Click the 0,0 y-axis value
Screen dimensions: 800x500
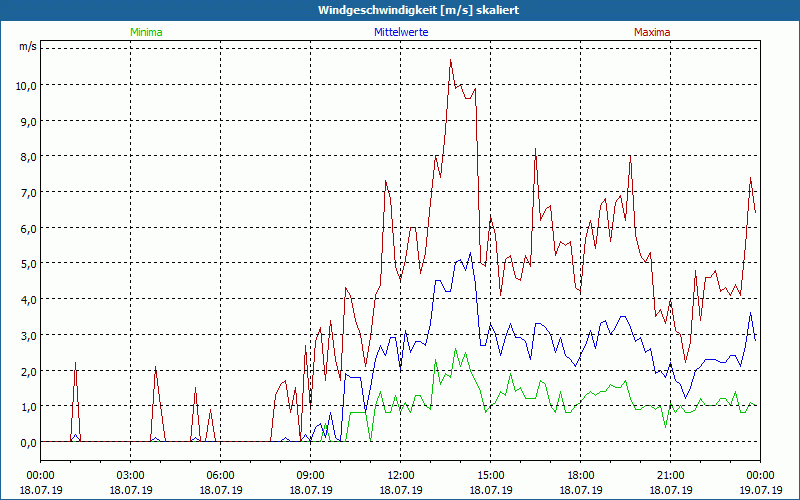pyautogui.click(x=29, y=443)
